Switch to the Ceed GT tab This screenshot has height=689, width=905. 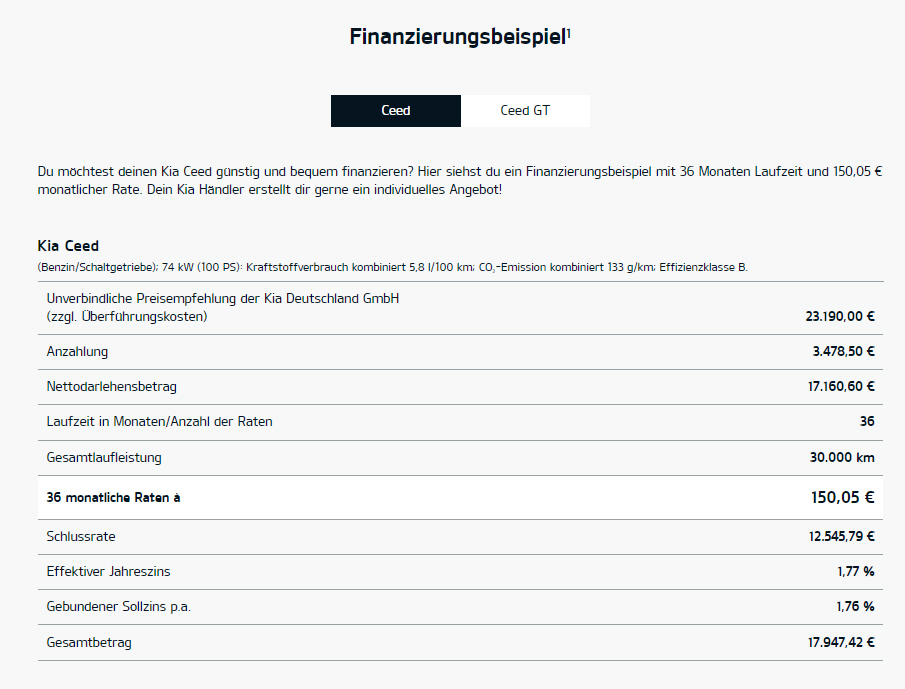[525, 111]
